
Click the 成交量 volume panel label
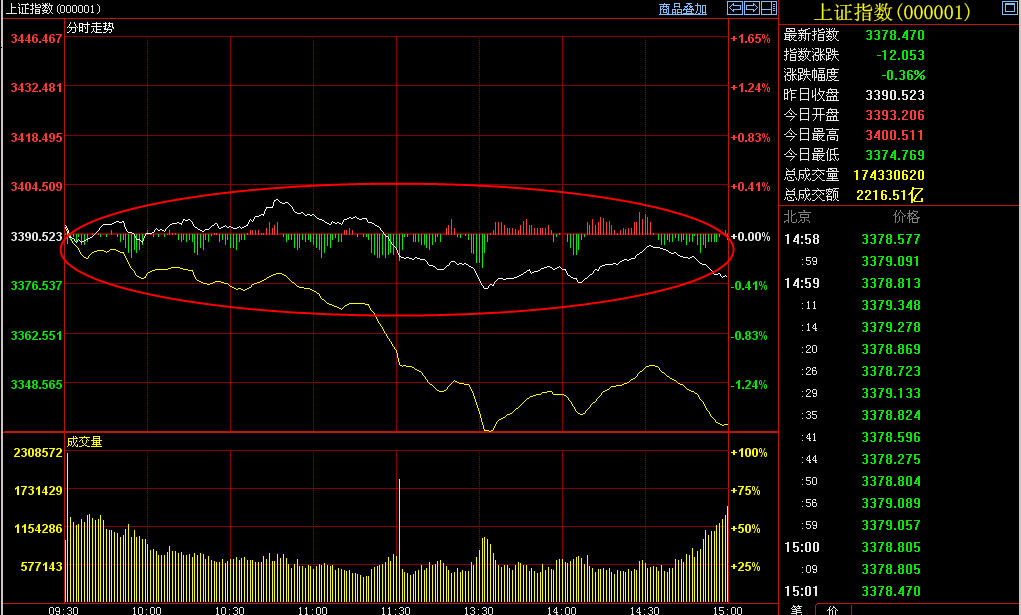click(84, 441)
